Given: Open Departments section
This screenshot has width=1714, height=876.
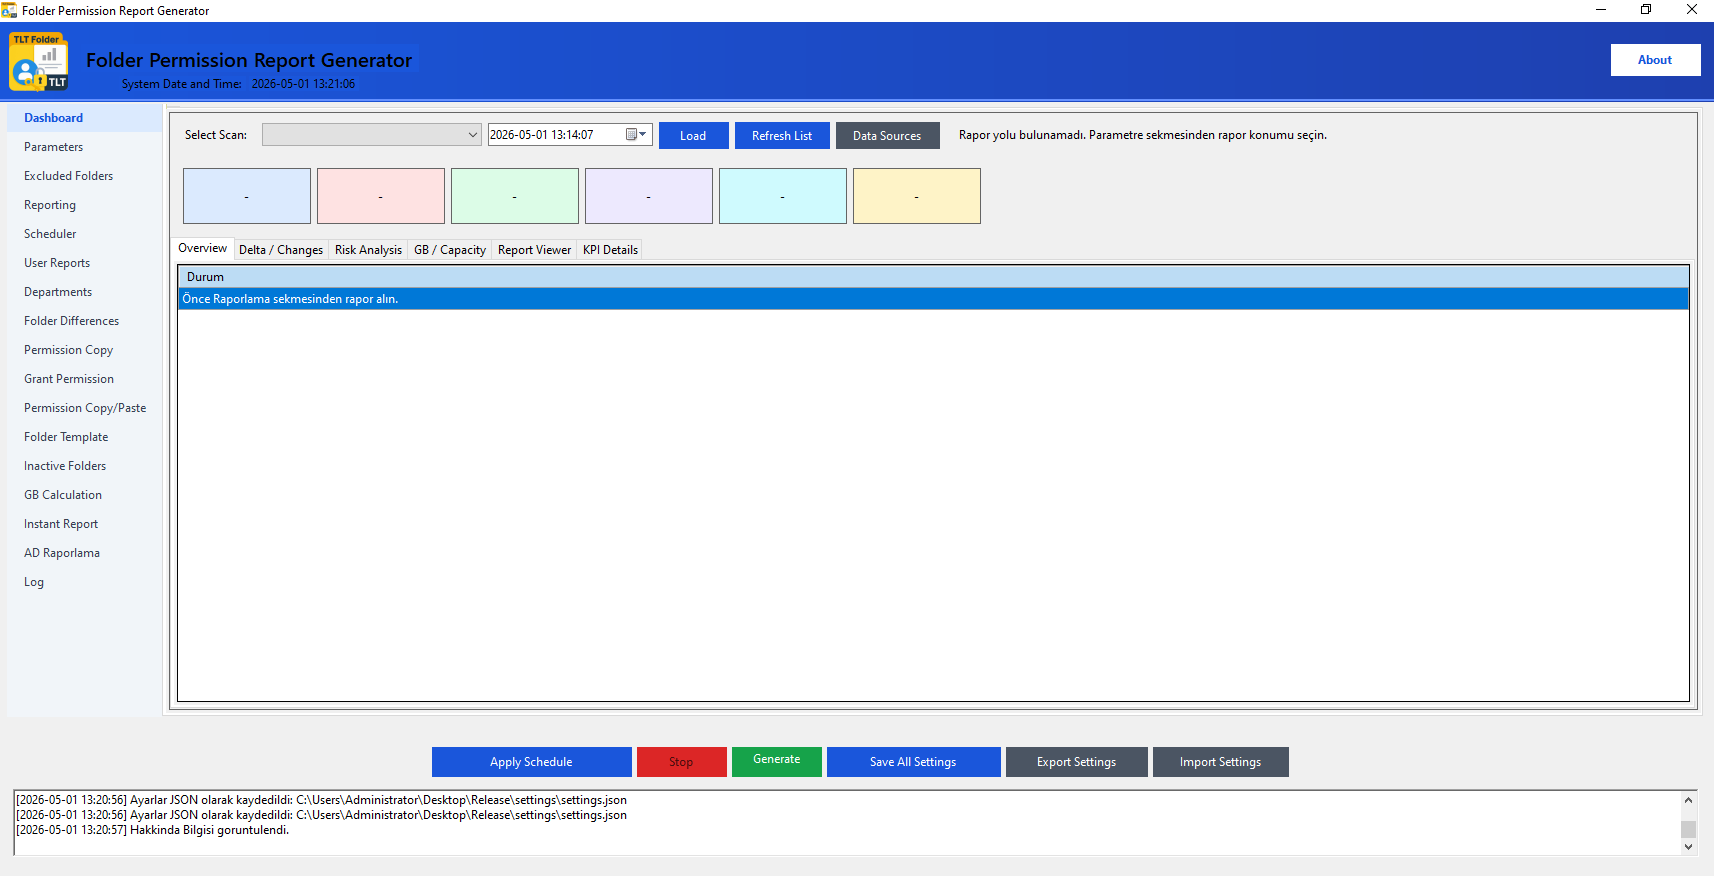Looking at the screenshot, I should coord(84,292).
